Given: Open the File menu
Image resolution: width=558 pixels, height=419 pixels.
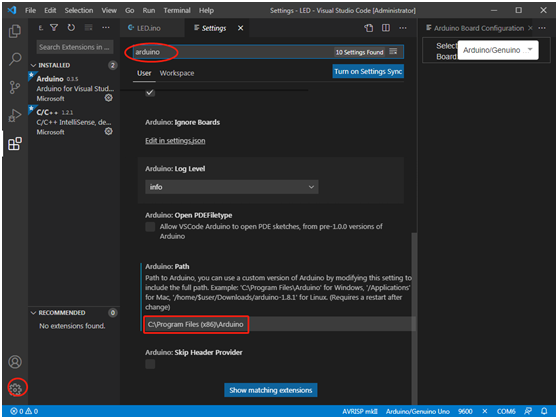Looking at the screenshot, I should coord(31,10).
